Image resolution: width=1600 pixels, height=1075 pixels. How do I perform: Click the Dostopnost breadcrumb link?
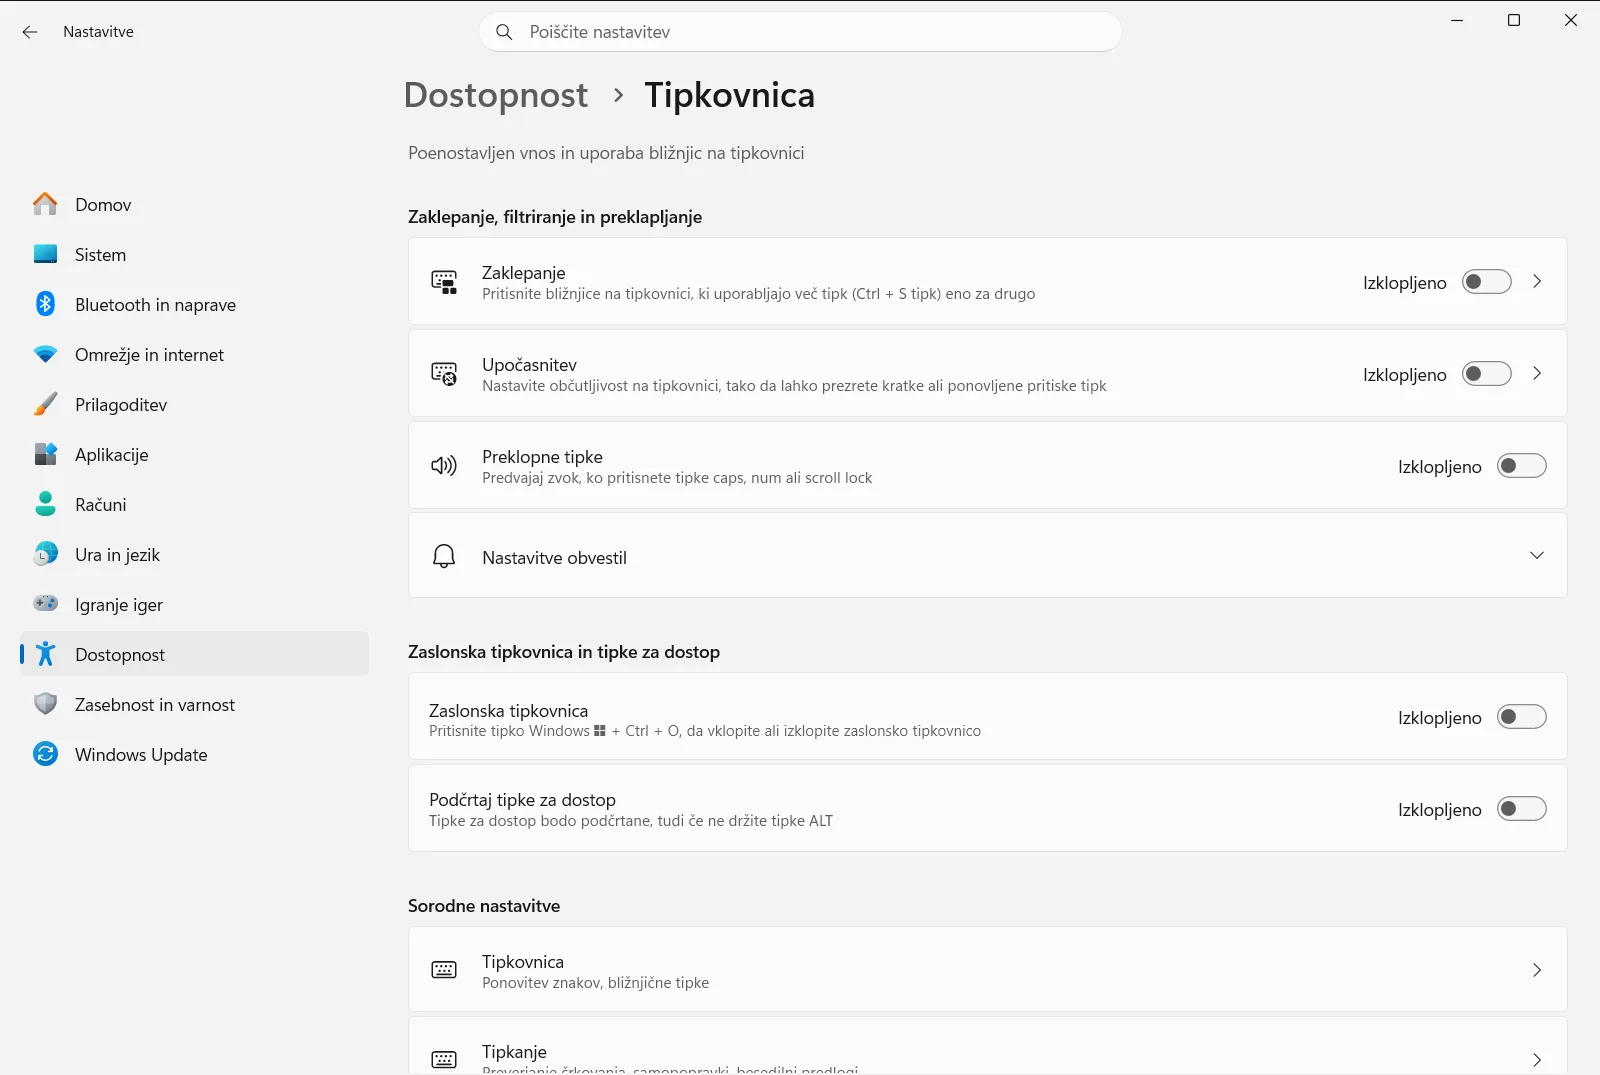tap(496, 95)
